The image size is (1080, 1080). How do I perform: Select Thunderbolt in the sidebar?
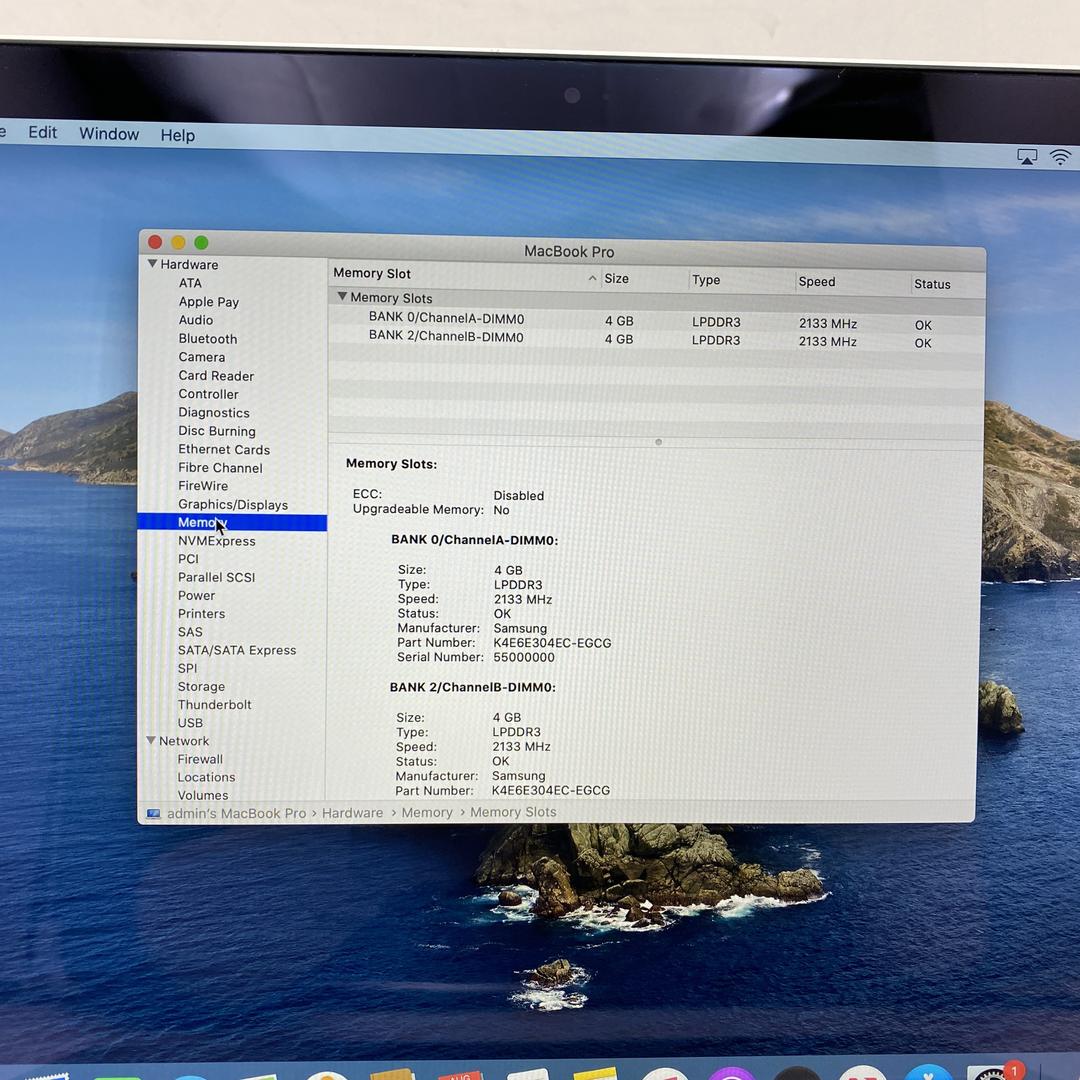tap(214, 705)
